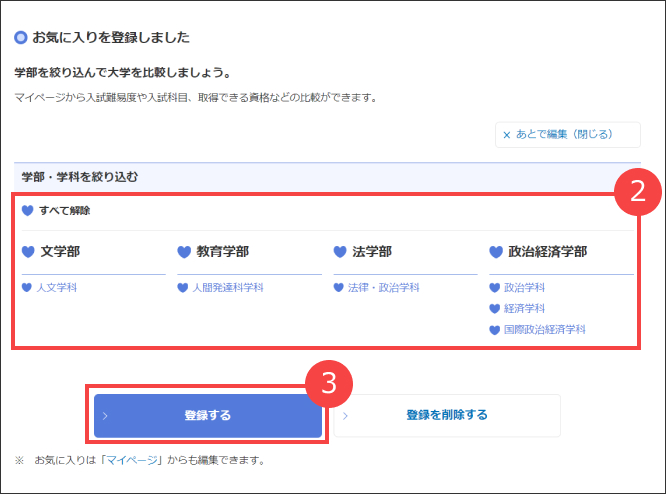Screen dimensions: 666x494
Task: Click the arrow icon on 登録する button
Action: [105, 415]
